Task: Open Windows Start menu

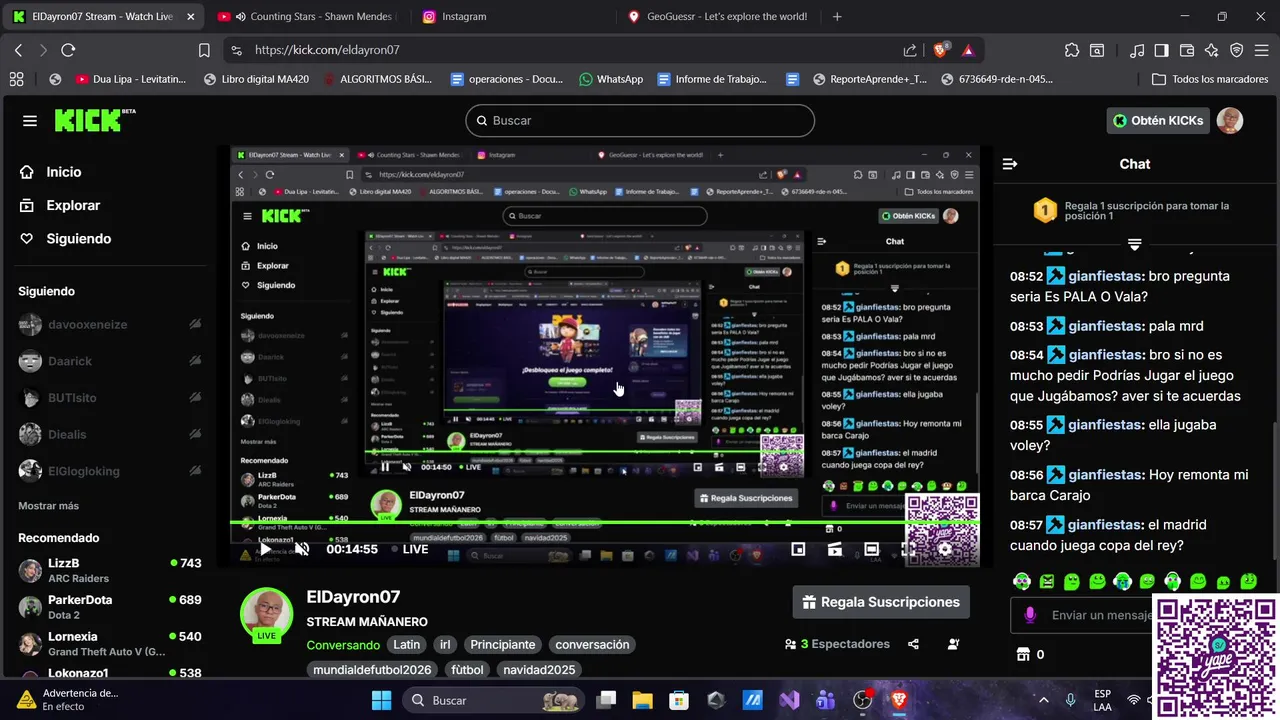Action: click(381, 700)
